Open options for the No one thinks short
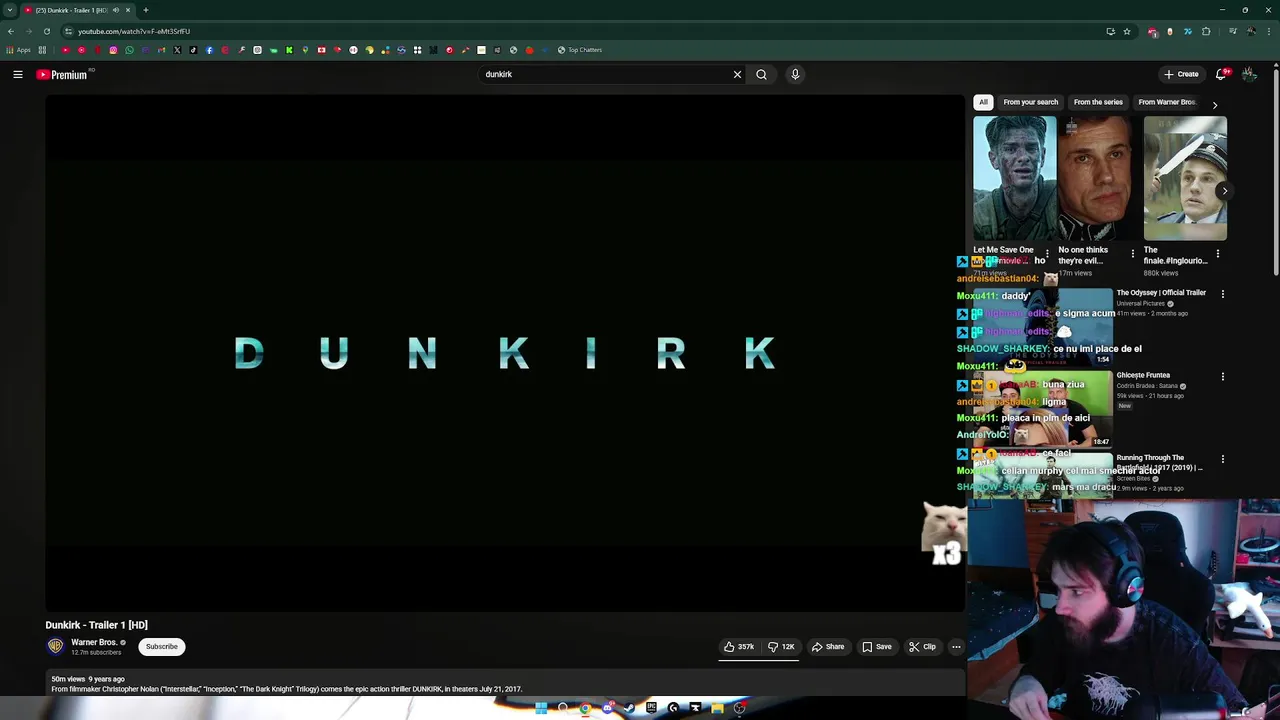 point(1132,254)
